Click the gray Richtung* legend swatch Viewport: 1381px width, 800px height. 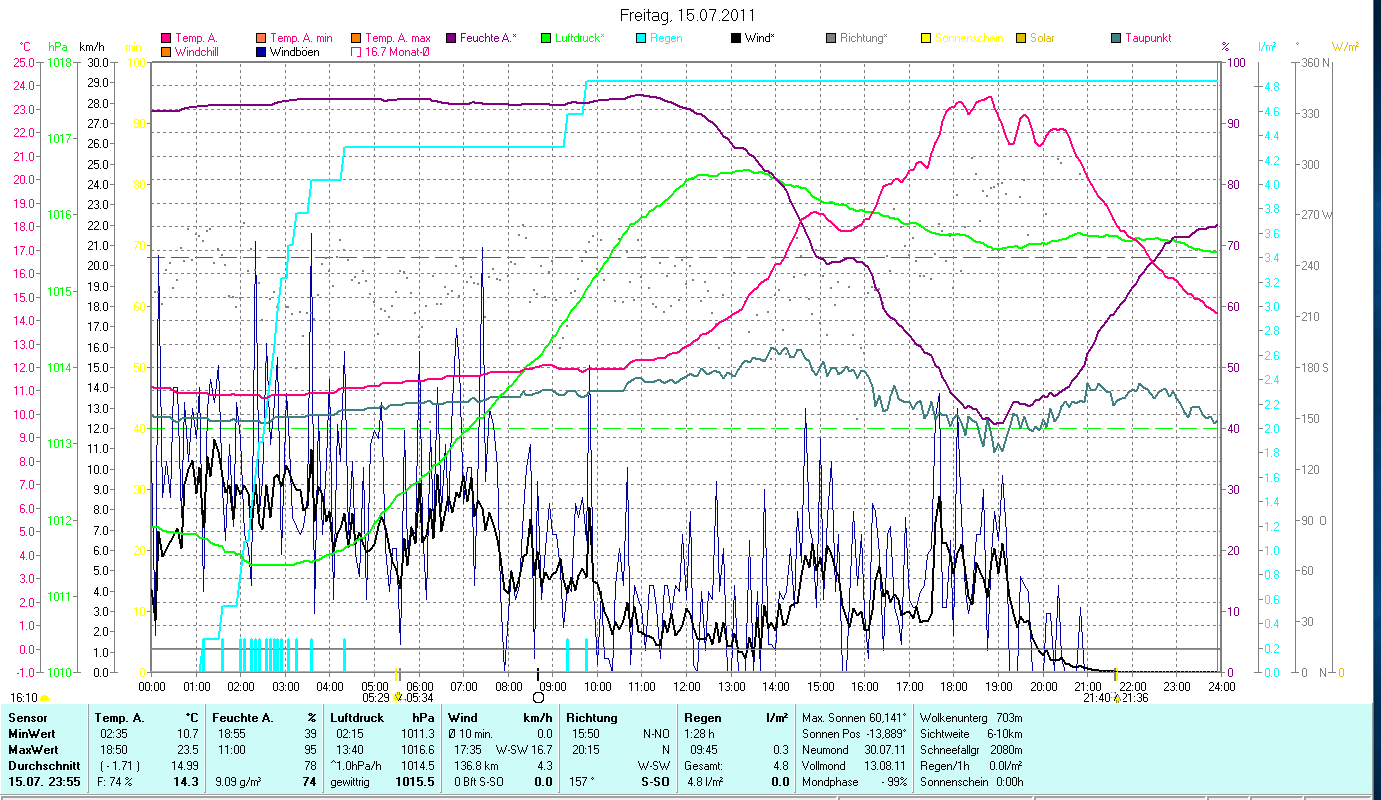pyautogui.click(x=831, y=38)
